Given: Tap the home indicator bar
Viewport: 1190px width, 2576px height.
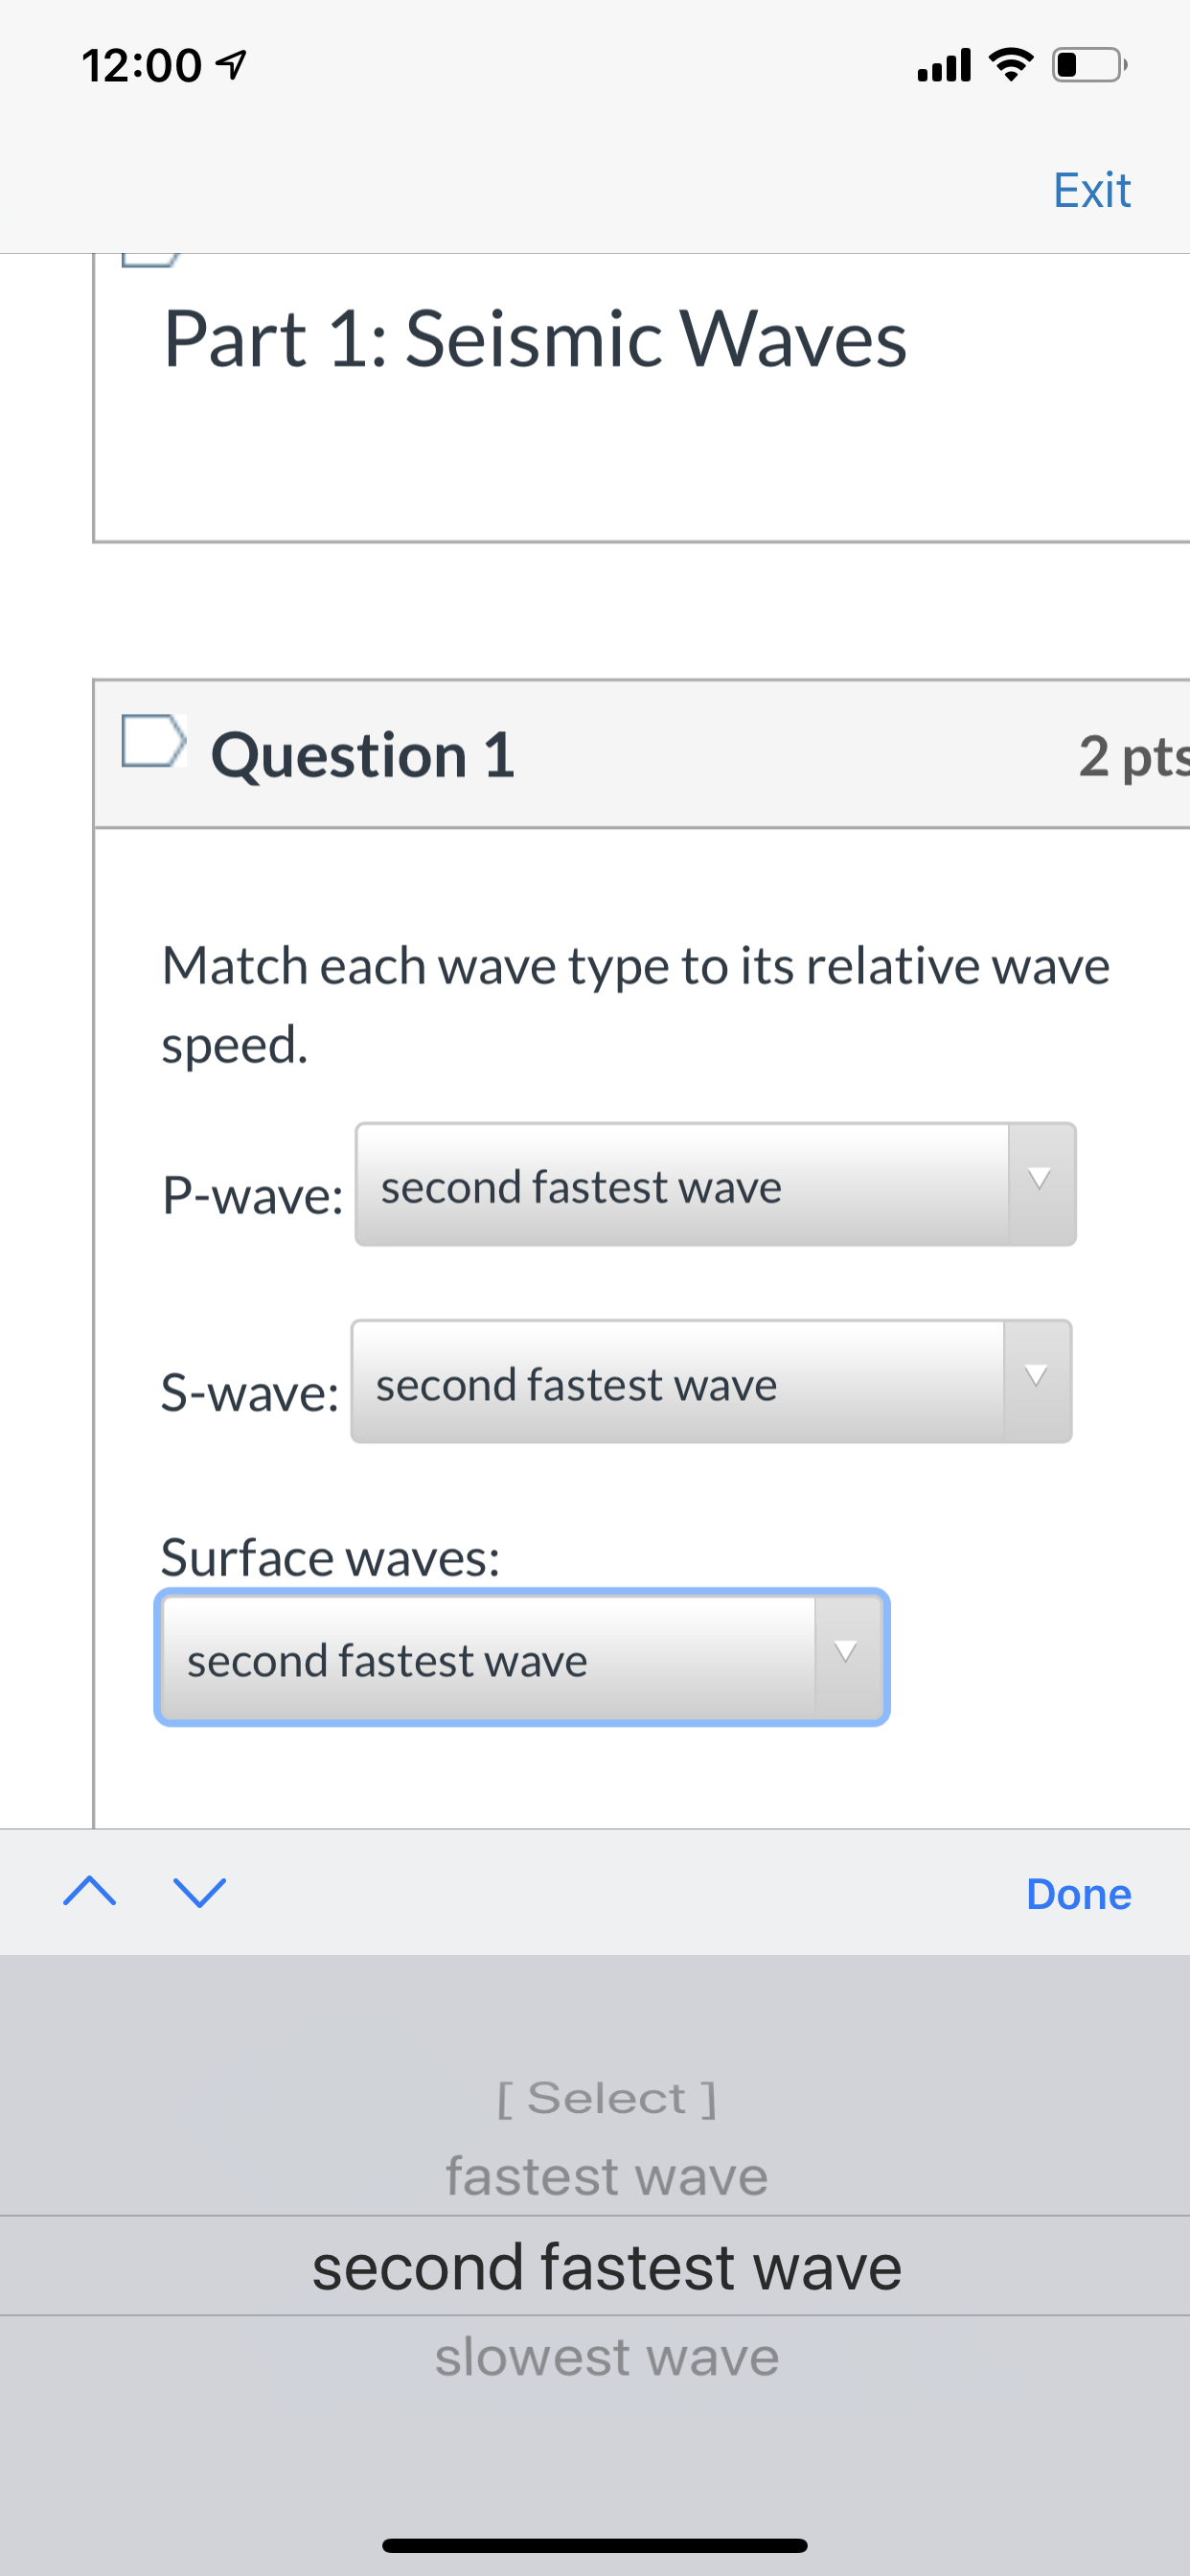Looking at the screenshot, I should [x=594, y=2545].
